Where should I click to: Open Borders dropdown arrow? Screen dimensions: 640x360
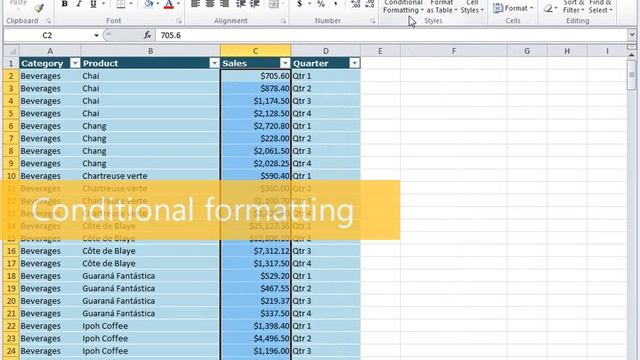coord(131,4)
